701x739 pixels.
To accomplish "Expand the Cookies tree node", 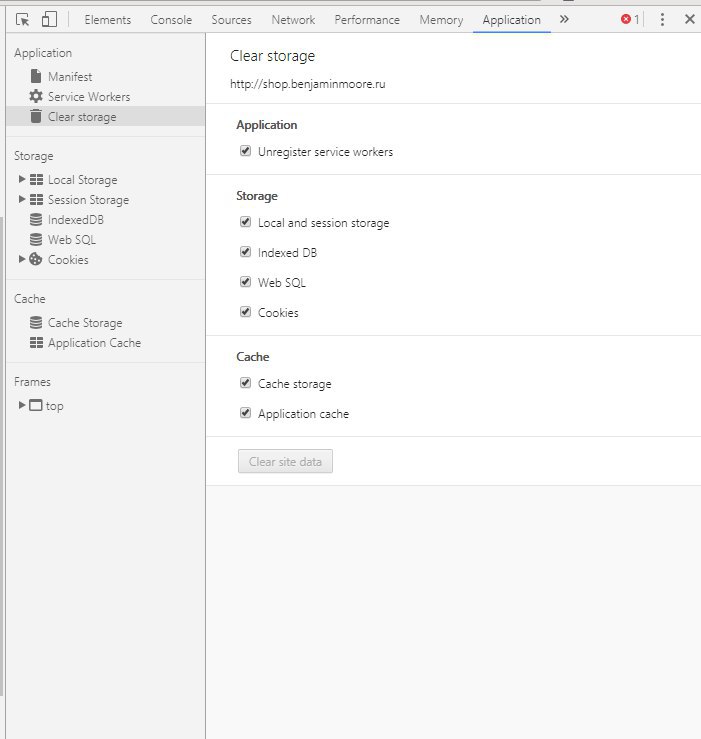I will (x=22, y=259).
